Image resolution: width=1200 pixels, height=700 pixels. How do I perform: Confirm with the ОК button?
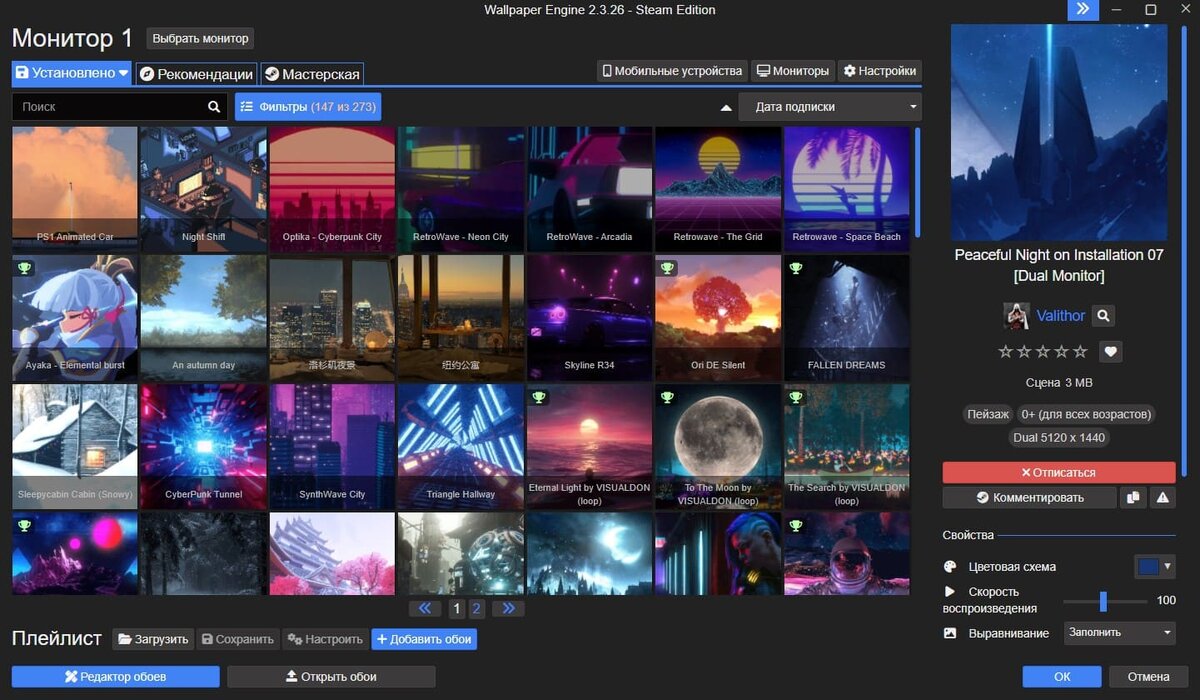1062,677
